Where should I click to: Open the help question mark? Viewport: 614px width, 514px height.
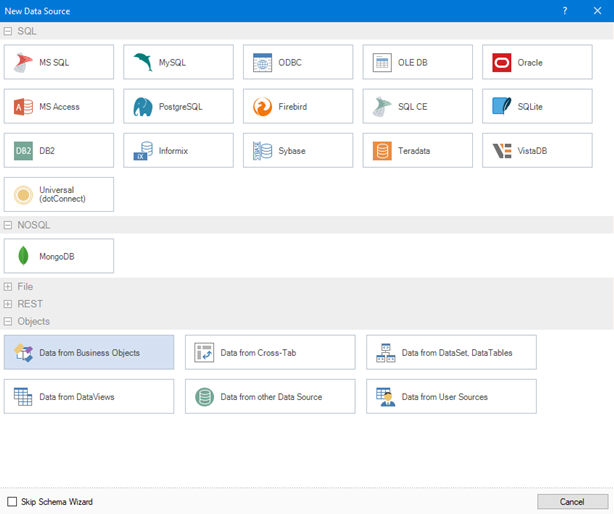tap(564, 11)
